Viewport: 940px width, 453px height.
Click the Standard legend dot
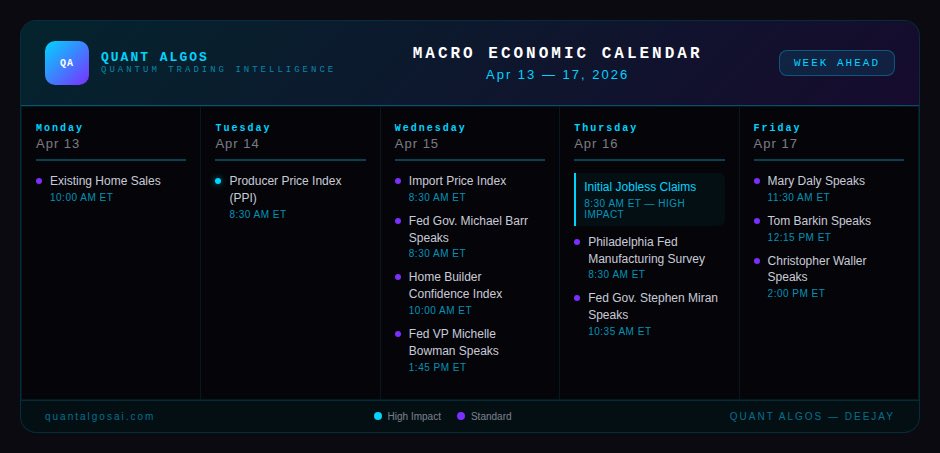[x=461, y=416]
